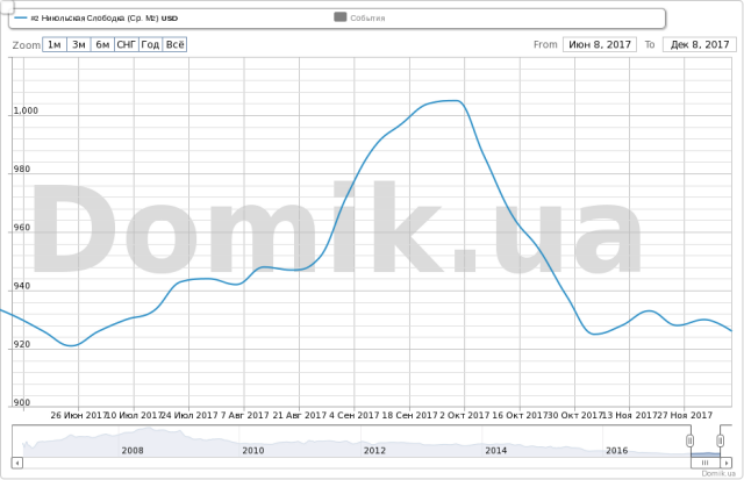Select the СНГ zoom button
This screenshot has width=744, height=480.
point(127,45)
